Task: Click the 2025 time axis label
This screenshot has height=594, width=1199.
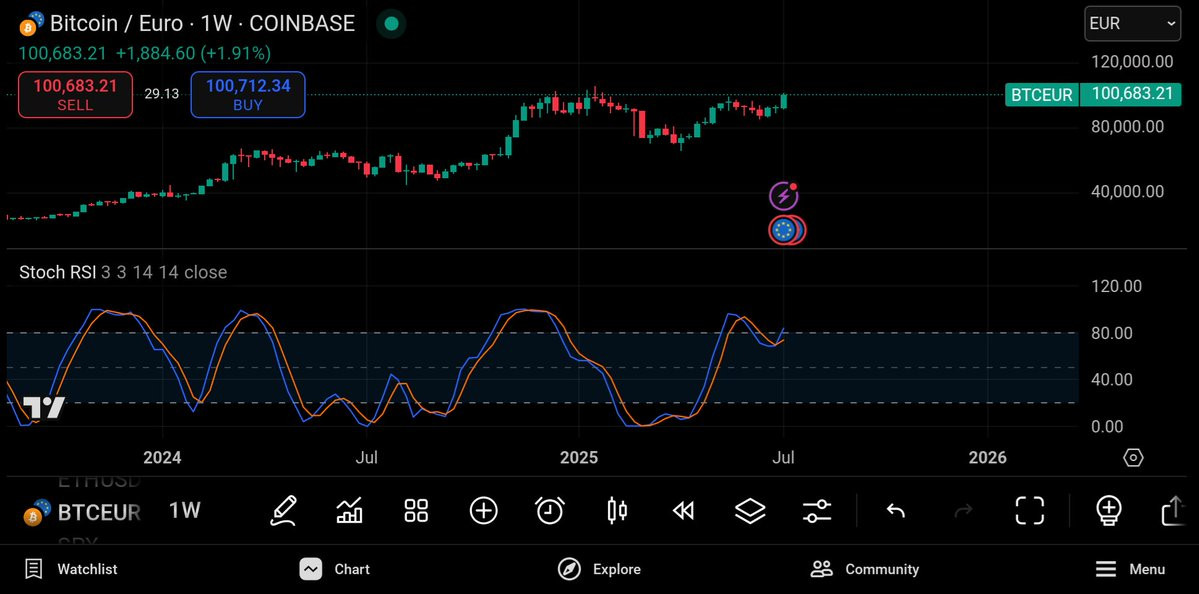Action: [x=579, y=457]
